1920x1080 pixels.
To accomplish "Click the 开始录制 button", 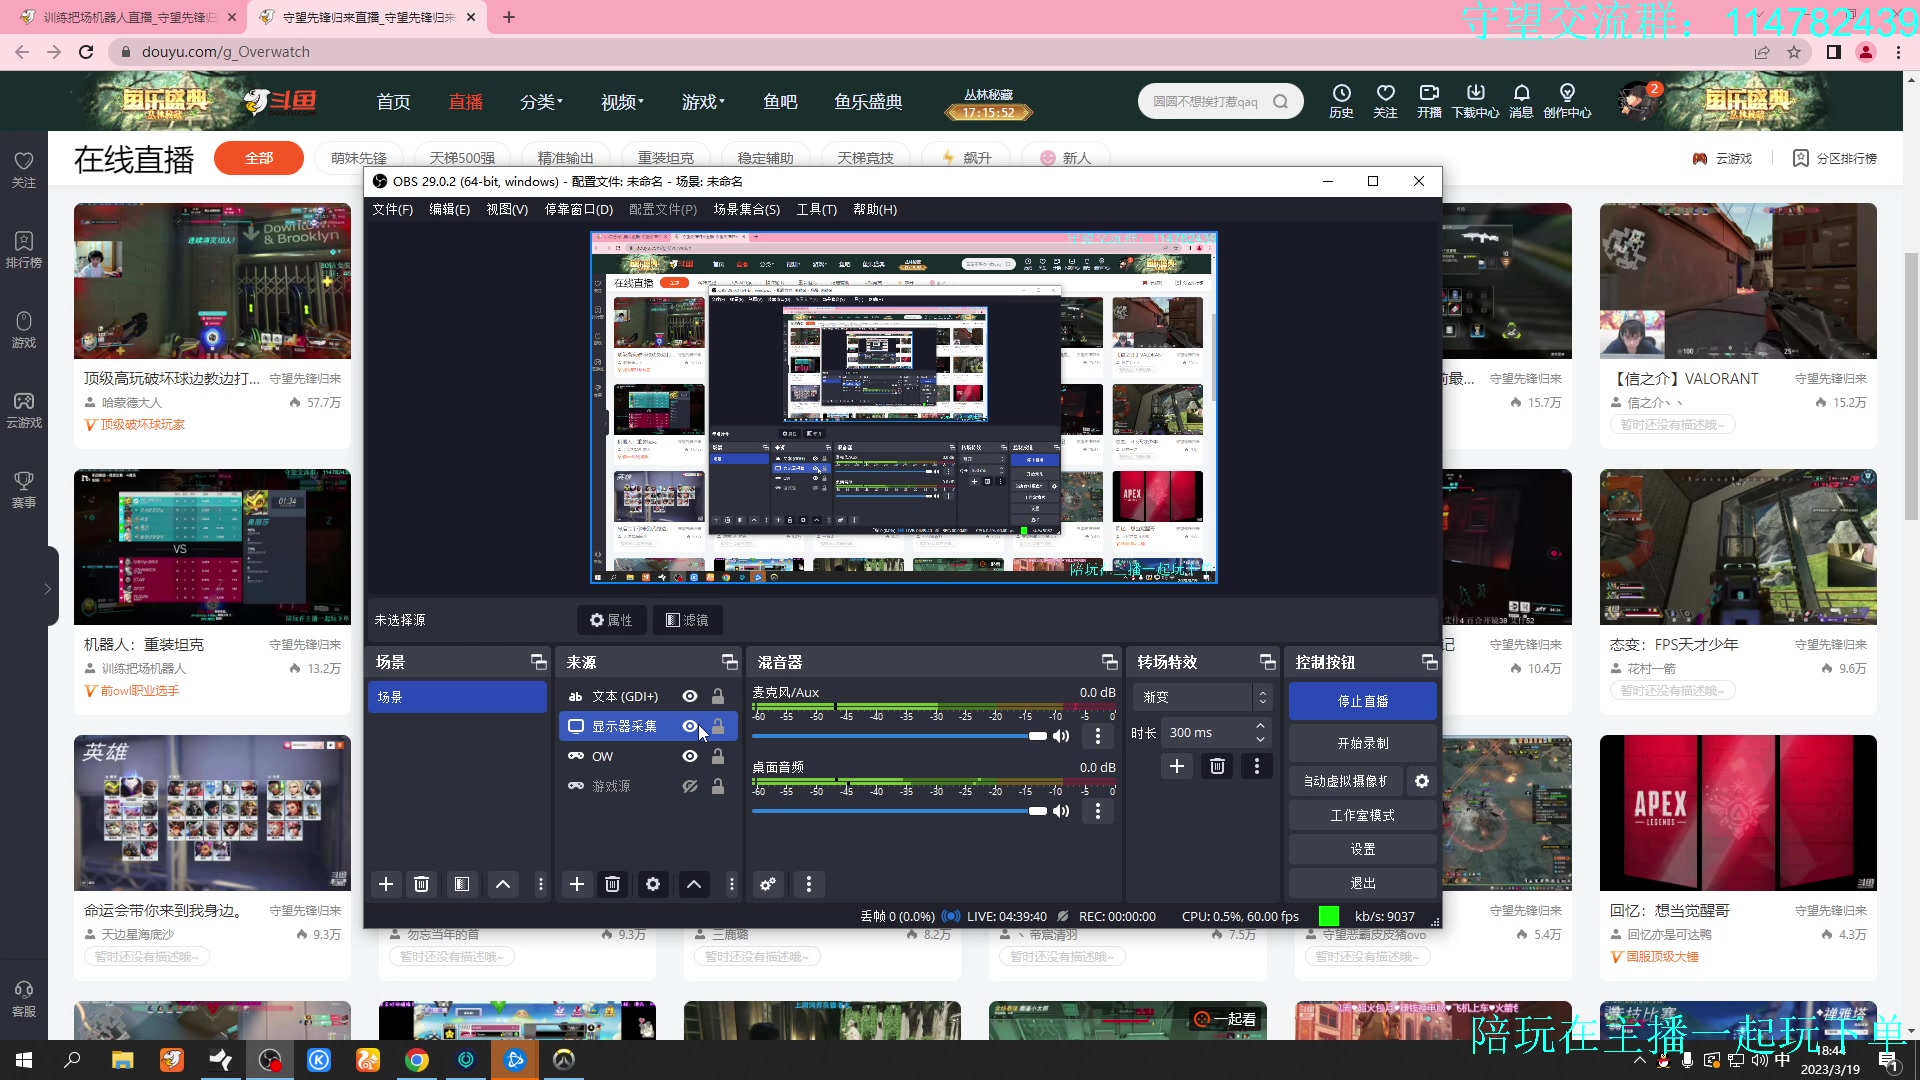I will pos(1362,743).
